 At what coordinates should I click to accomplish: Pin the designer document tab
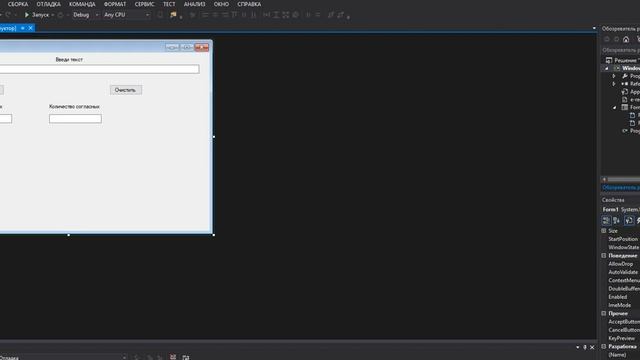[23, 28]
